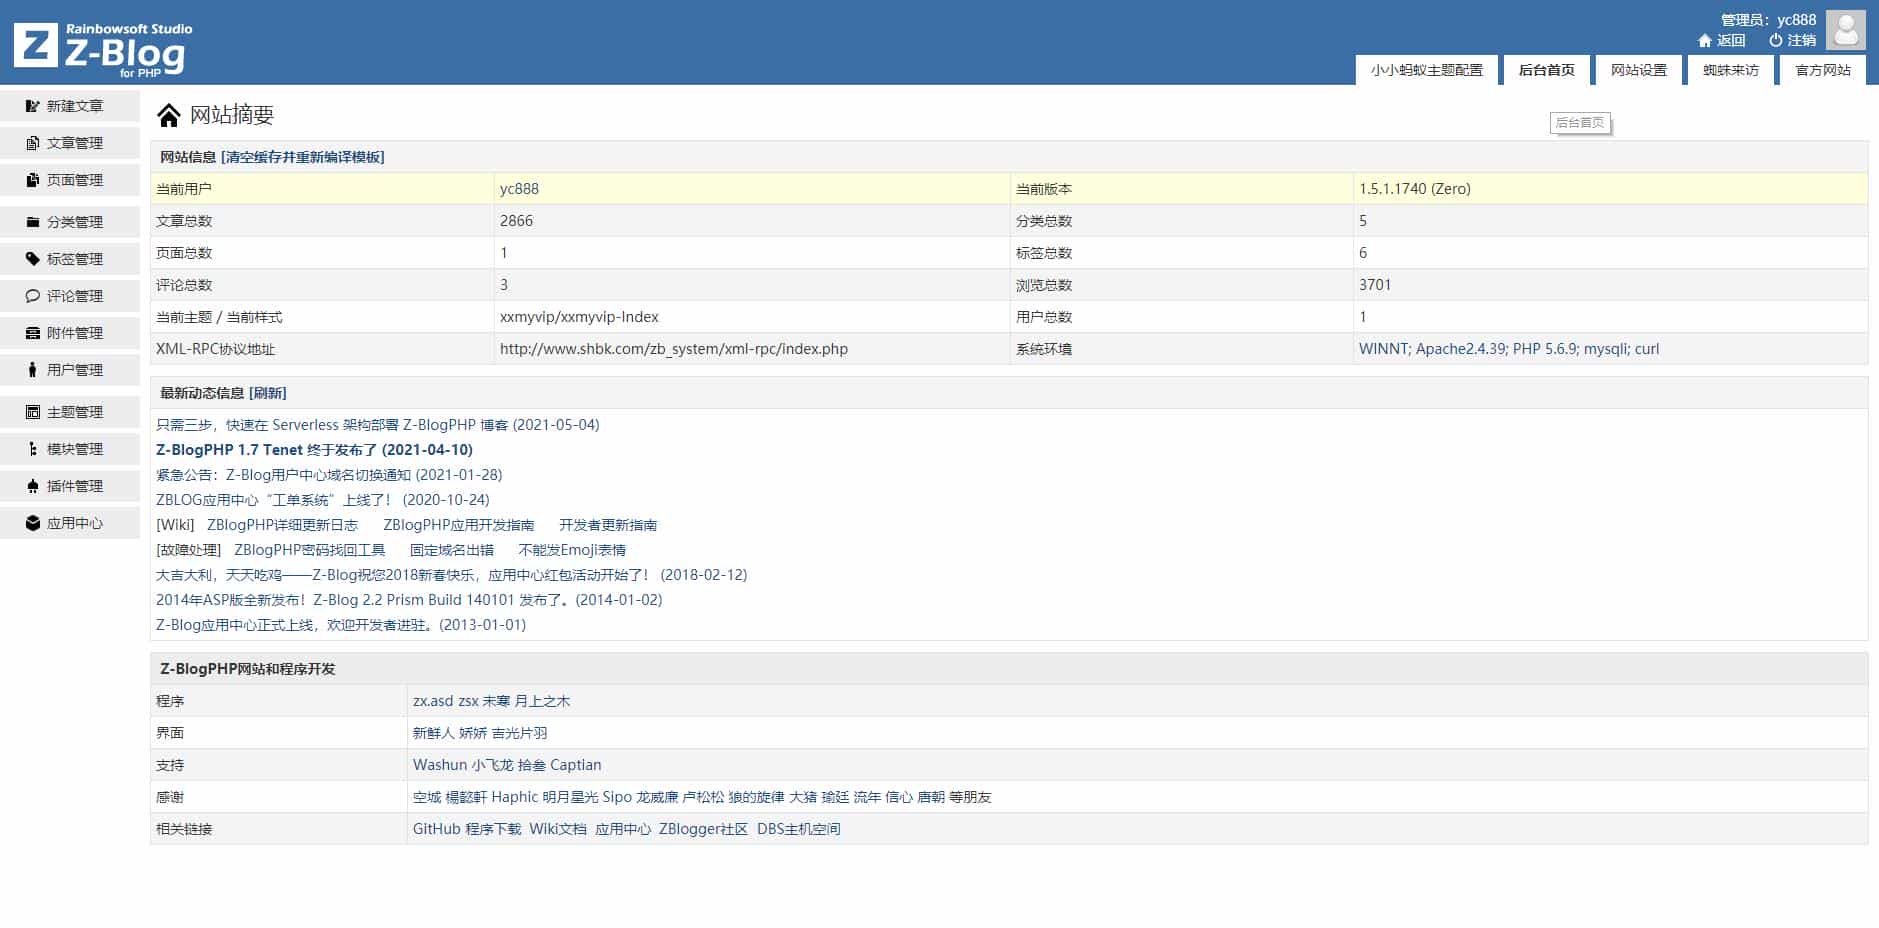The height and width of the screenshot is (928, 1879).
Task: Click the 返回 link in header
Action: pyautogui.click(x=1731, y=41)
